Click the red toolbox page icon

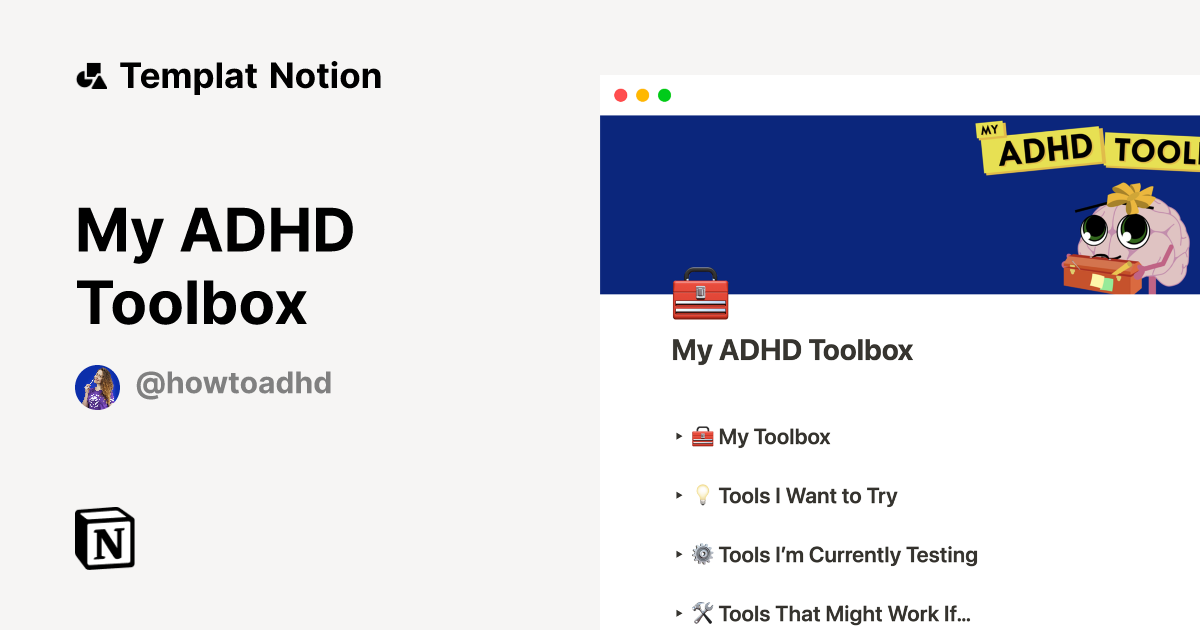pyautogui.click(x=700, y=295)
